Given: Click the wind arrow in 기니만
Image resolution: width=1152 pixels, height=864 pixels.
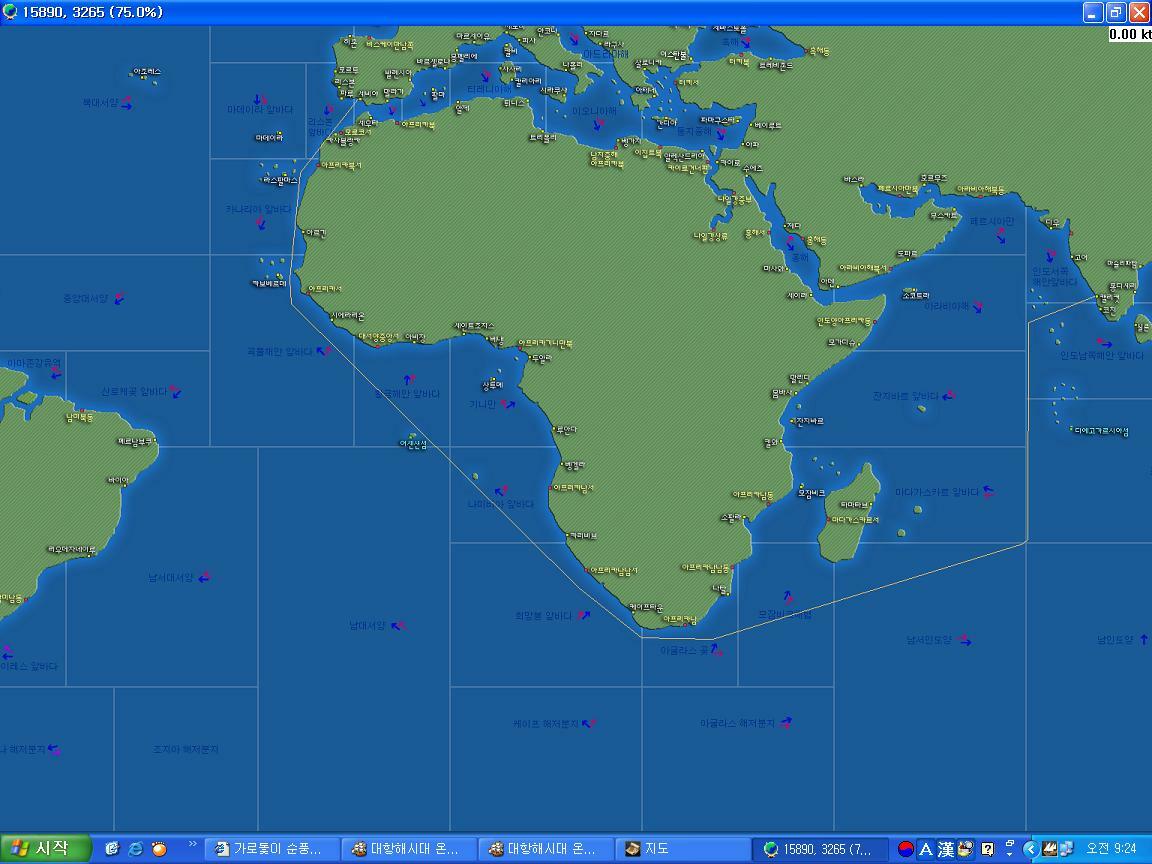Looking at the screenshot, I should tap(509, 405).
